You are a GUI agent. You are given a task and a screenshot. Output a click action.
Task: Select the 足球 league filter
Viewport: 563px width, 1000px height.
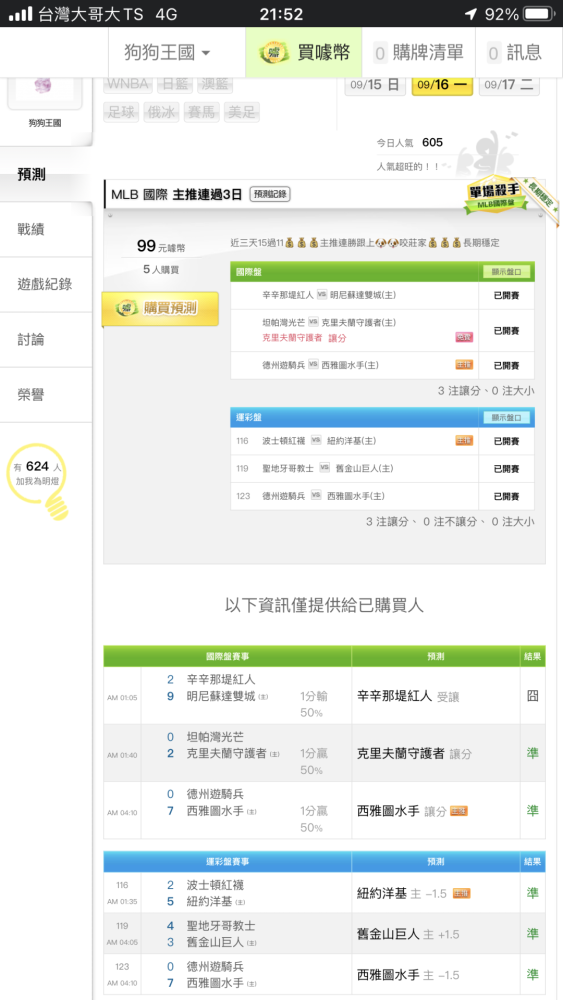(x=121, y=112)
